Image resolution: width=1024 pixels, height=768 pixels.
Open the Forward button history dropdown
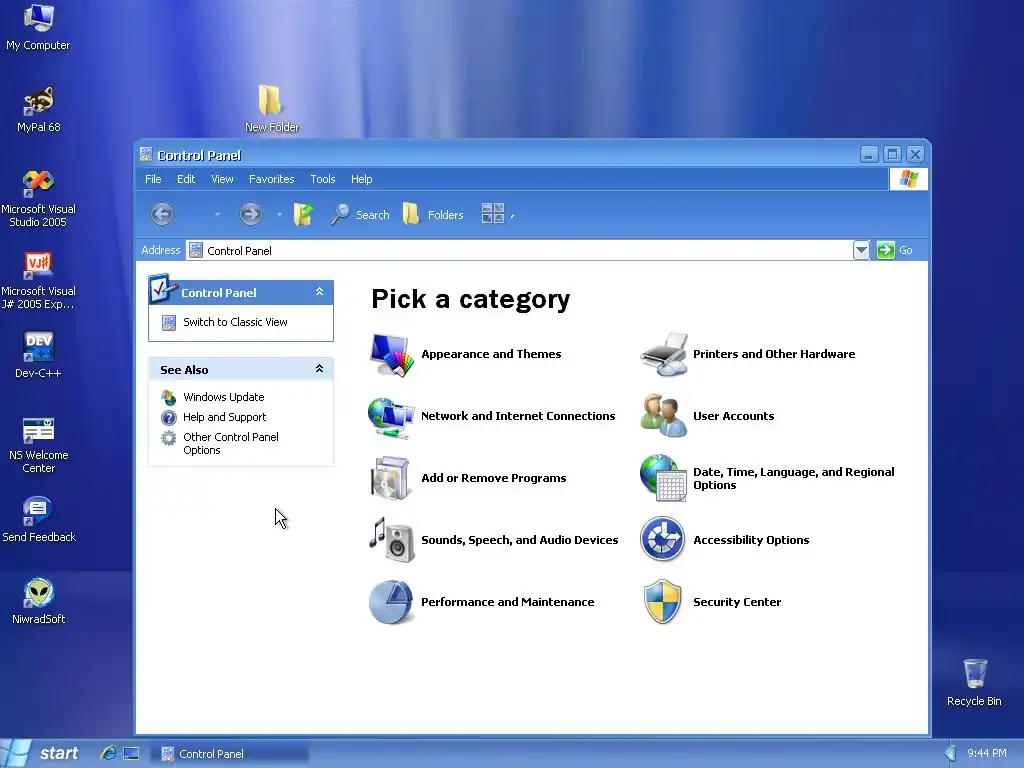tap(280, 214)
